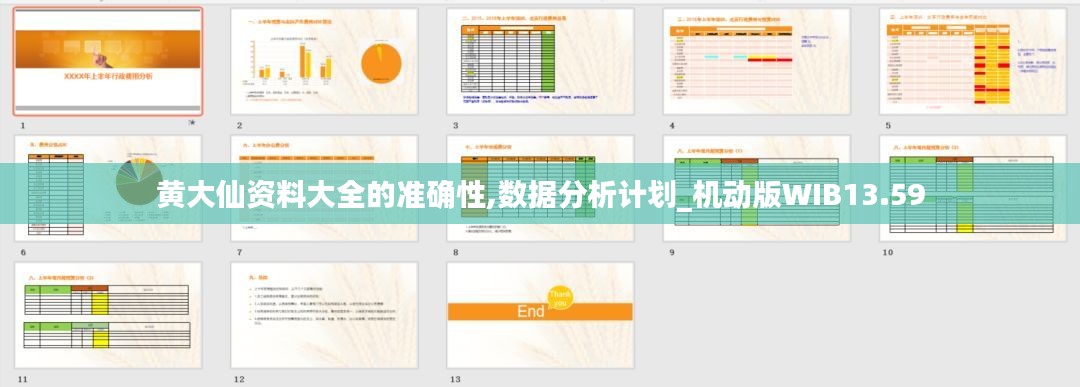Select the End slide thumbnail numbered 13

[x=541, y=315]
